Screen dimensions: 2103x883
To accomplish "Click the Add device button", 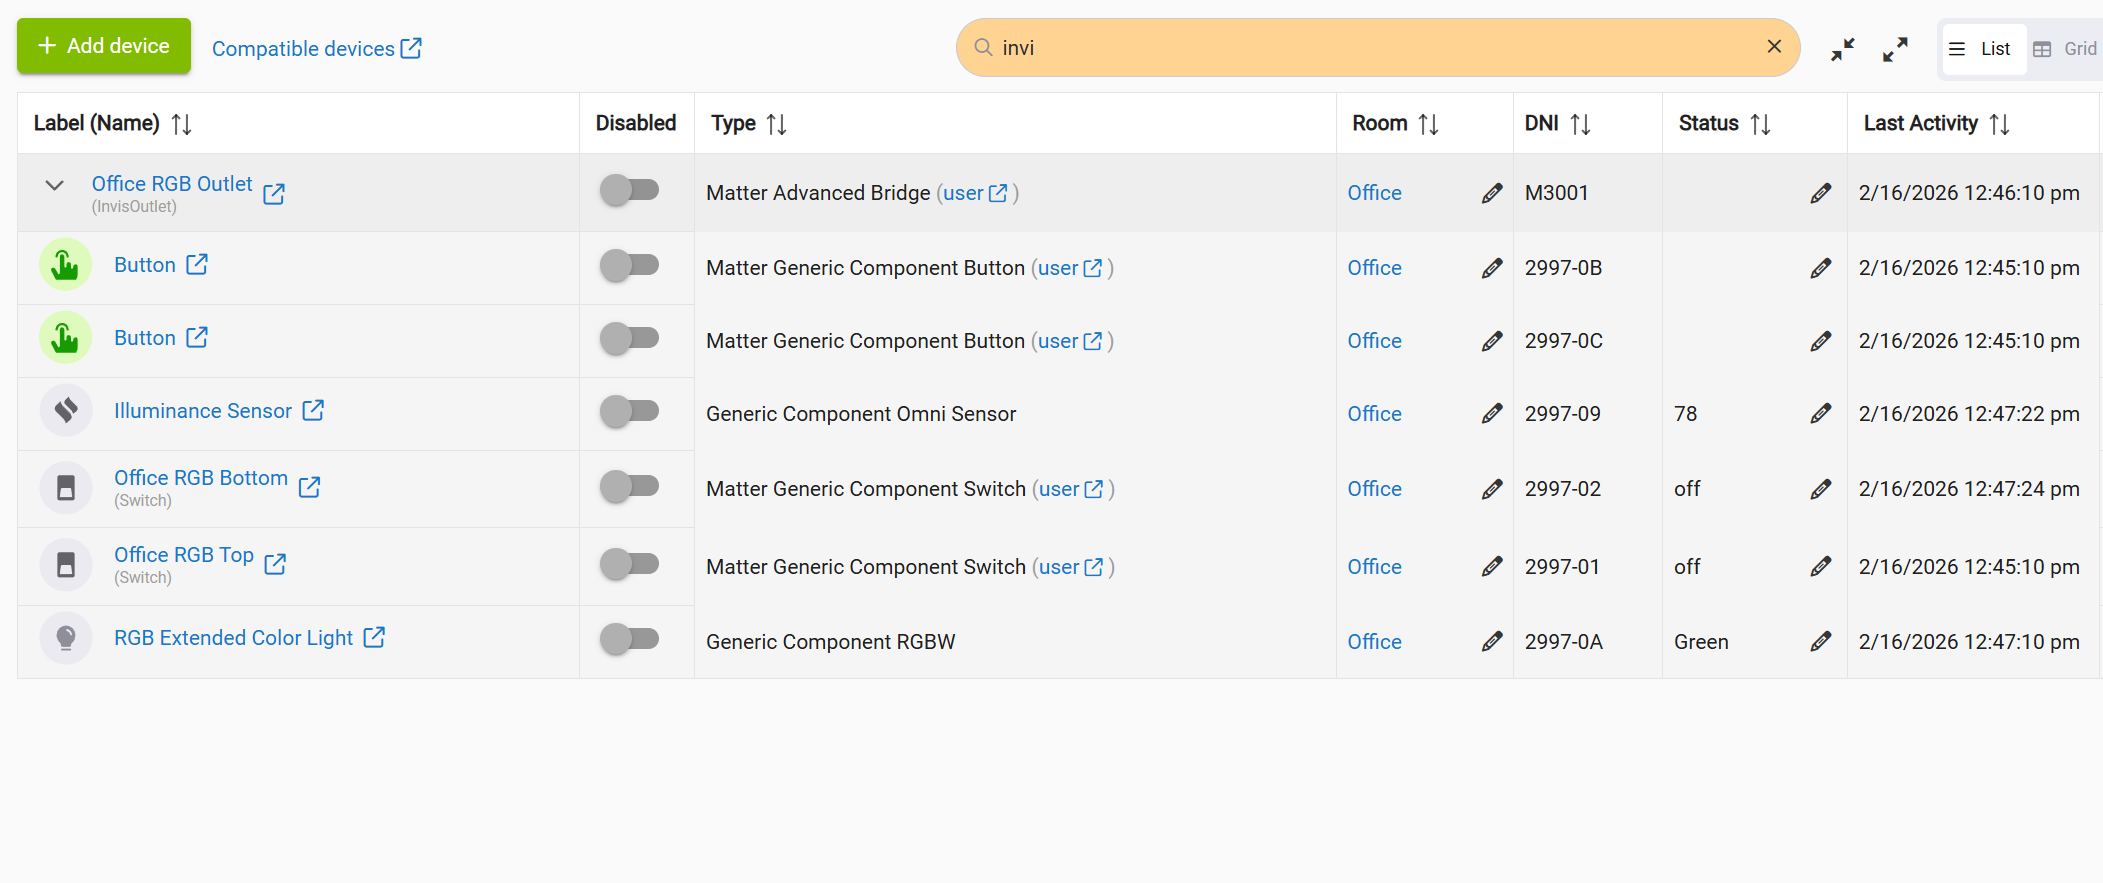I will pos(104,46).
